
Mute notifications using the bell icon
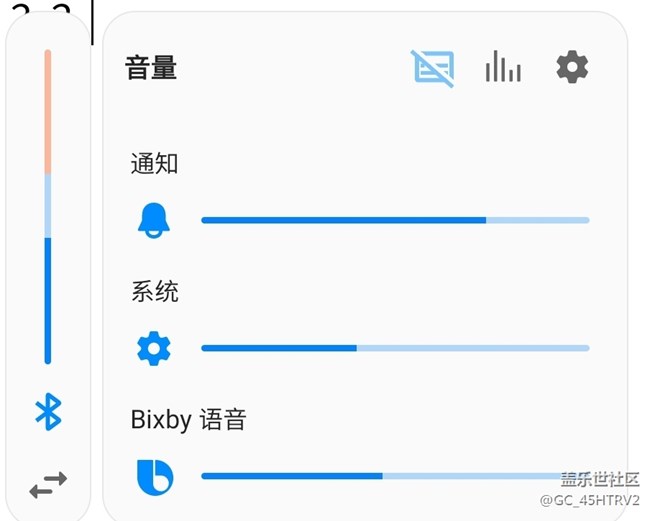[154, 220]
